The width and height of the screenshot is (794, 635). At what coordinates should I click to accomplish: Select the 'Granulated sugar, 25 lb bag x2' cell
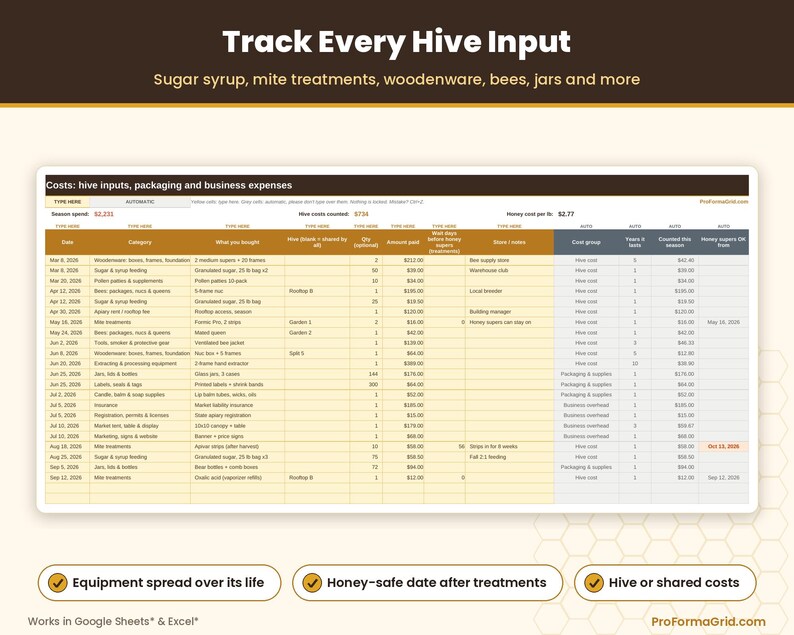click(x=237, y=270)
